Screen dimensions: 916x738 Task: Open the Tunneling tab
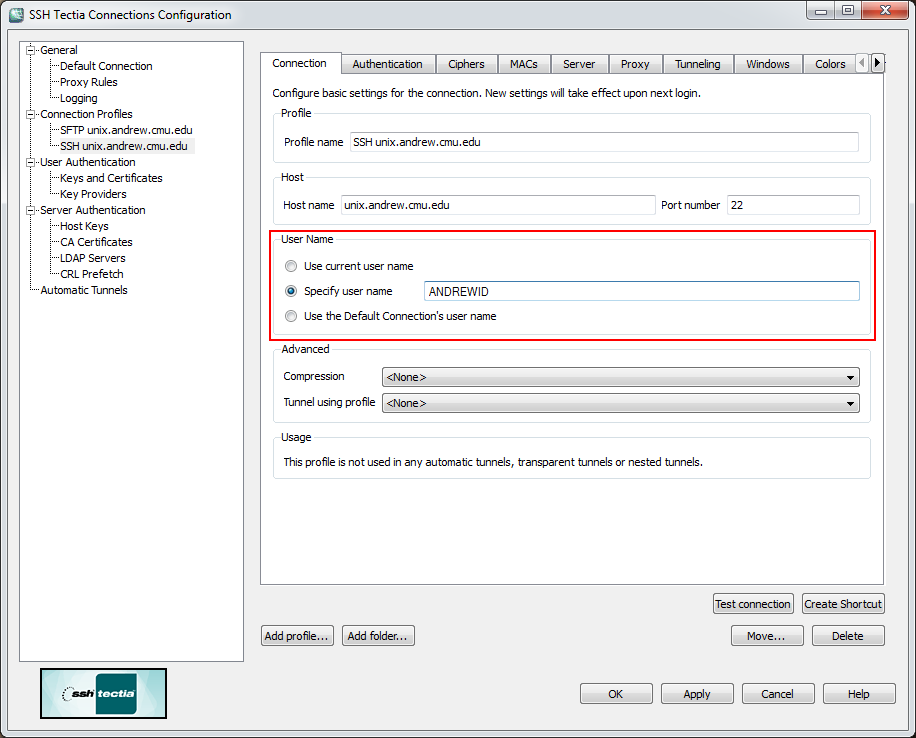coord(698,64)
